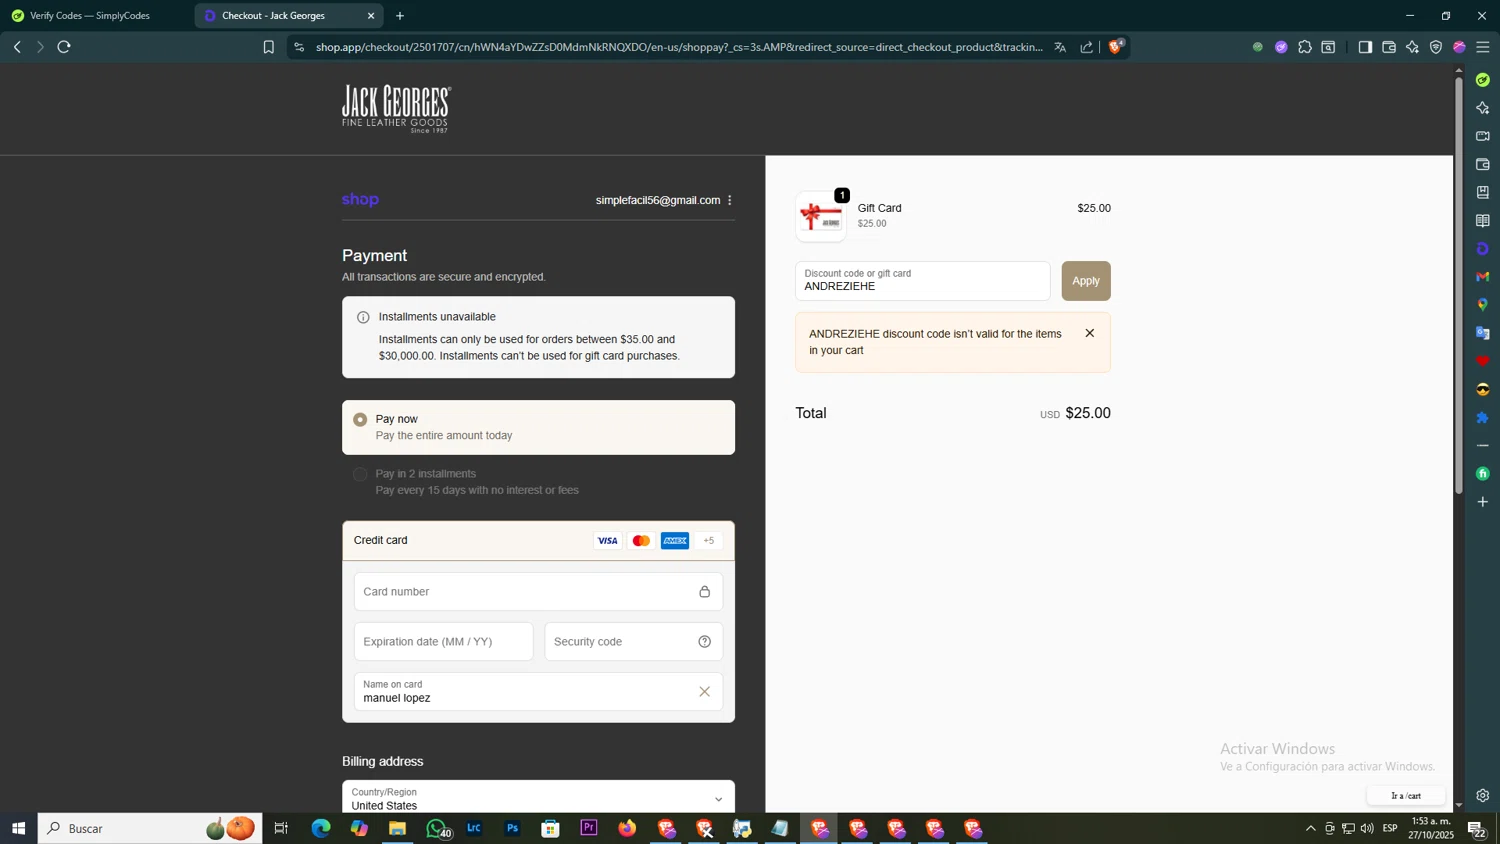1500x844 pixels.
Task: Bookmark this page icon
Action: [268, 47]
